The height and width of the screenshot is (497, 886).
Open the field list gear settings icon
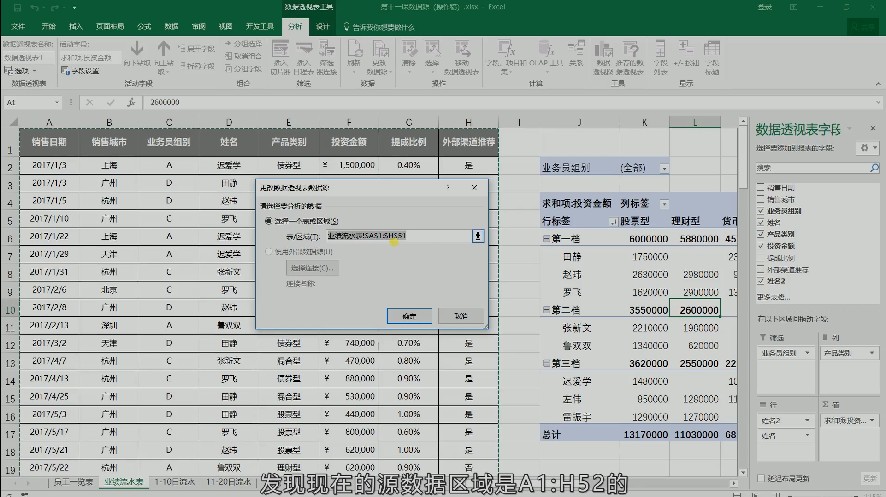865,147
